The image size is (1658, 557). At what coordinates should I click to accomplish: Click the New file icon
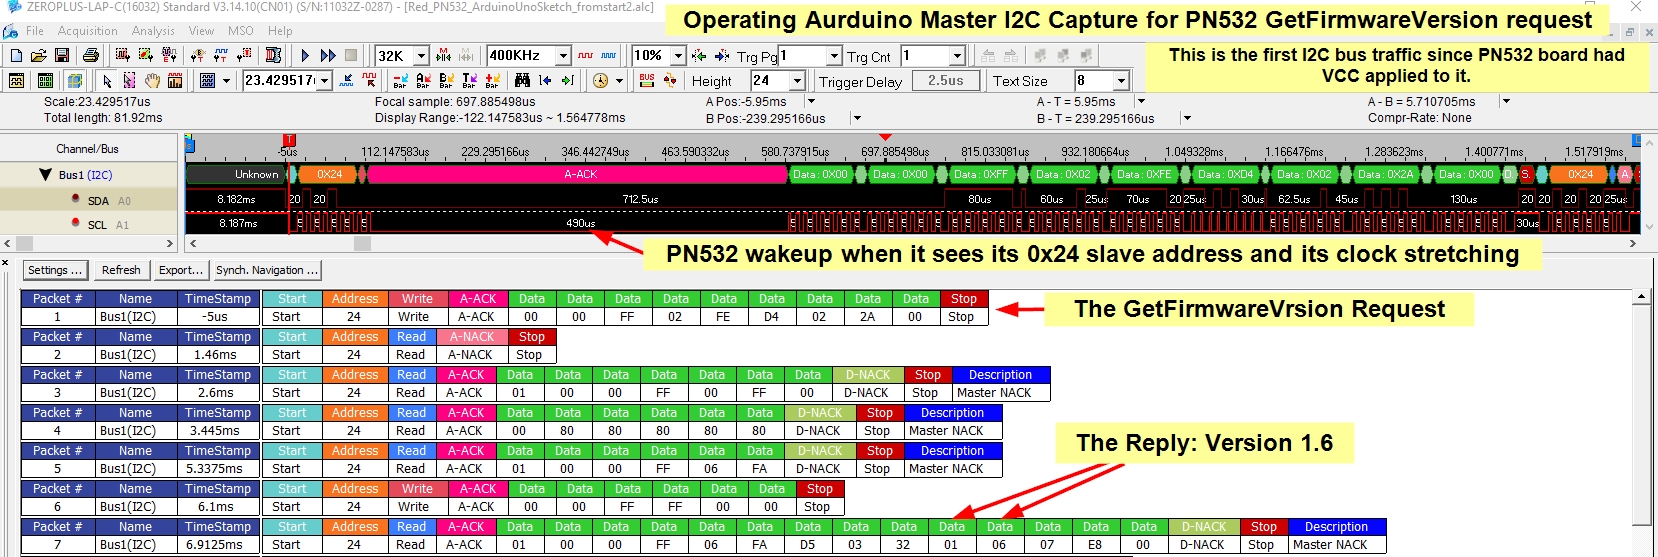pyautogui.click(x=16, y=55)
